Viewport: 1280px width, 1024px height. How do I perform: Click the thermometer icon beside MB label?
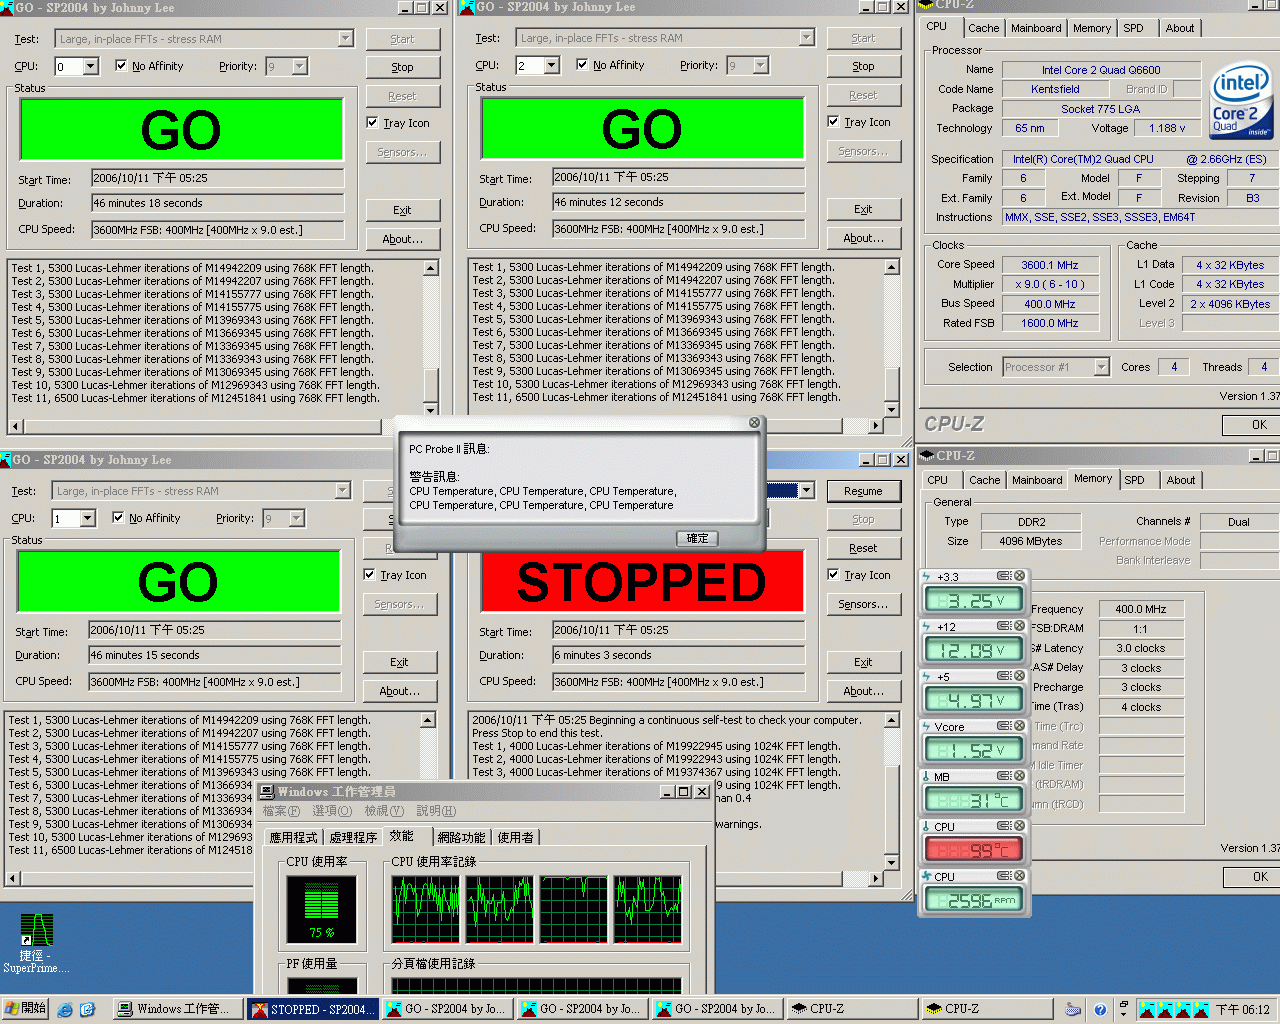tap(927, 777)
